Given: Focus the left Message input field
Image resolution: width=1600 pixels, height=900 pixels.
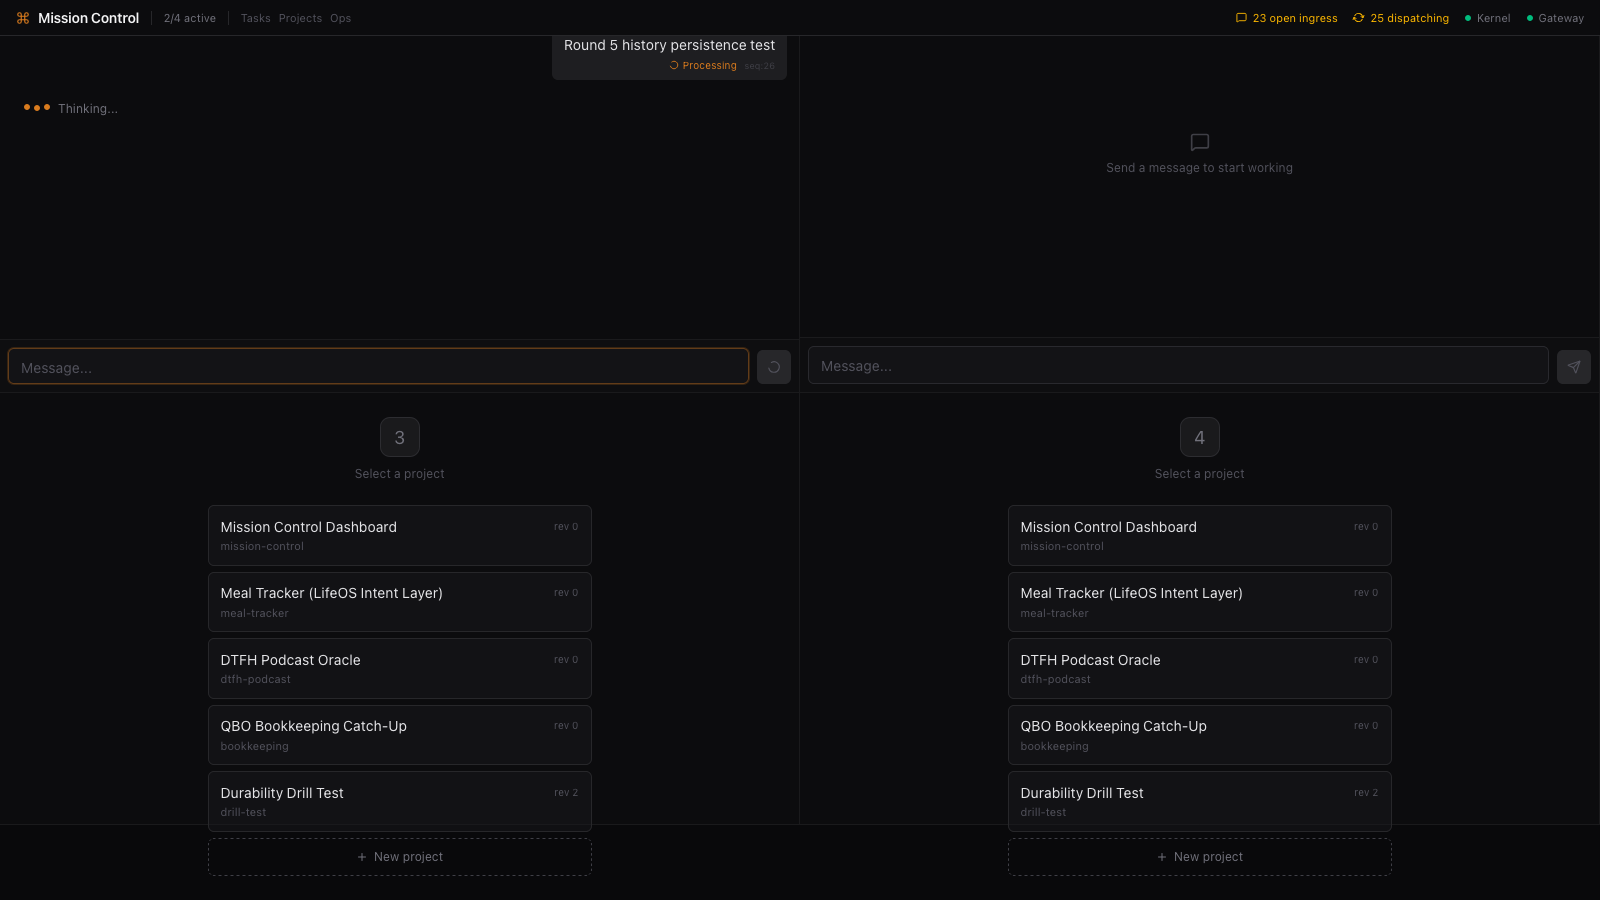Looking at the screenshot, I should pos(378,367).
